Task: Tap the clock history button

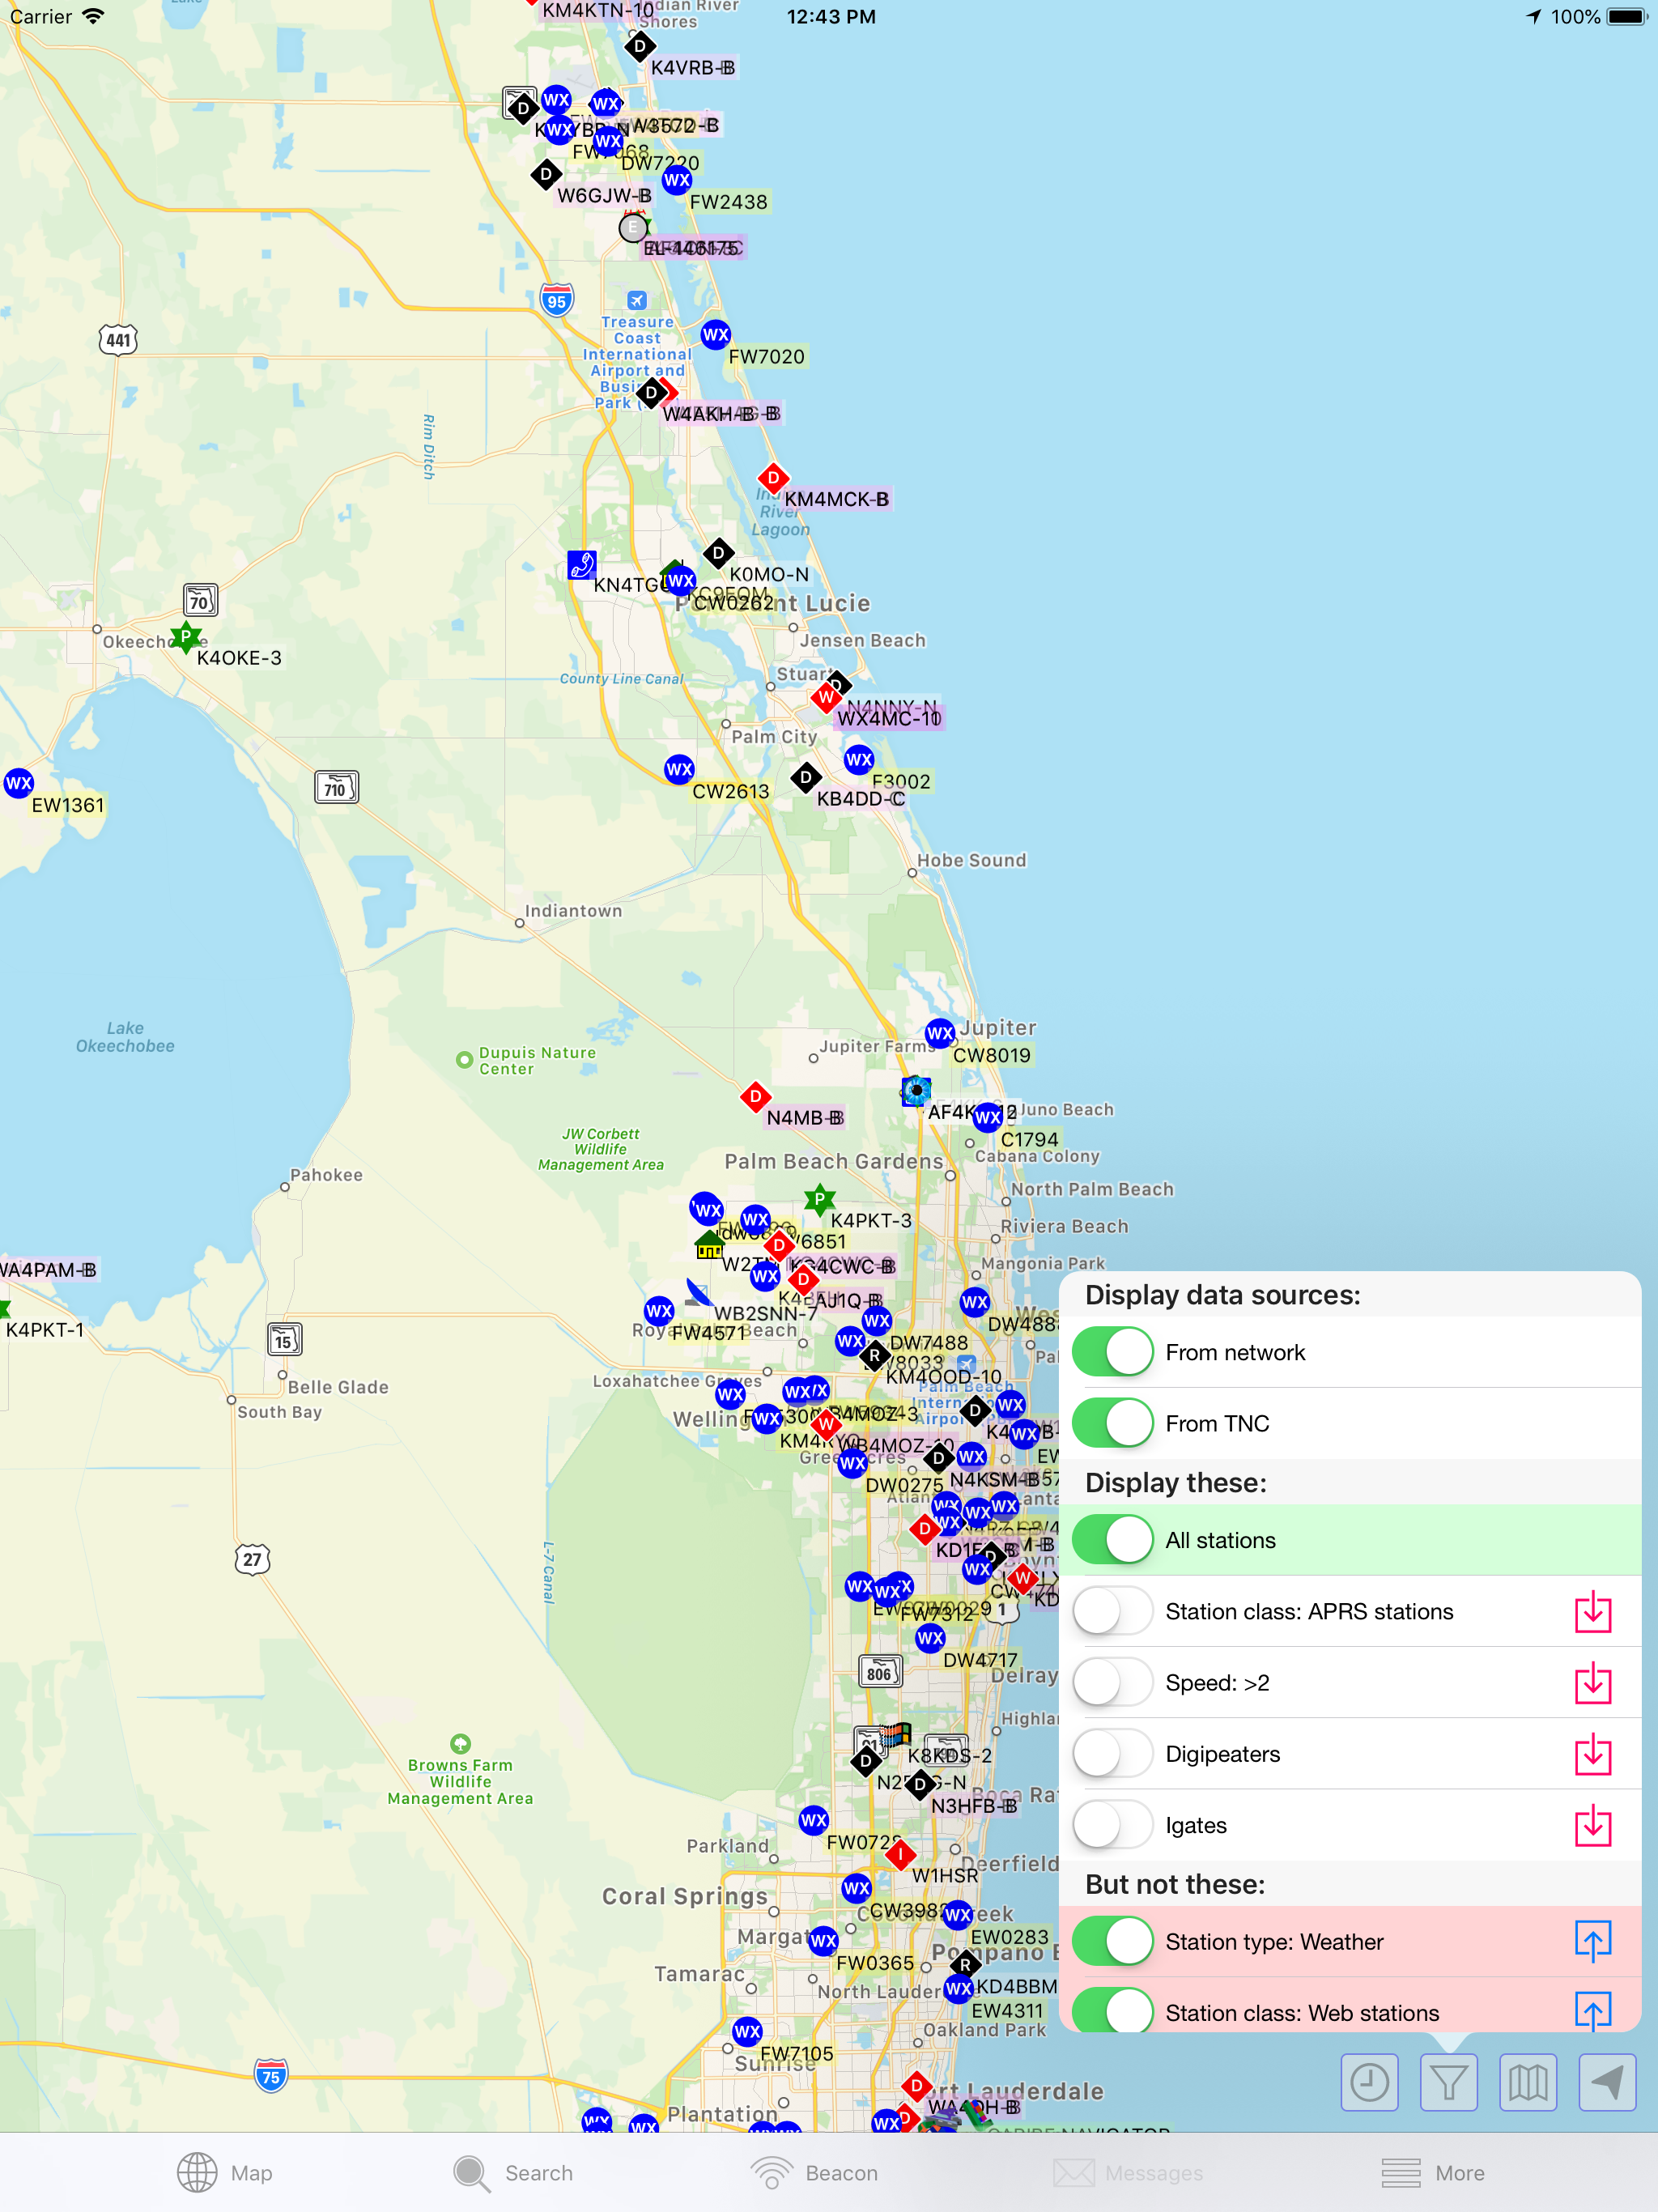Action: (x=1369, y=2083)
